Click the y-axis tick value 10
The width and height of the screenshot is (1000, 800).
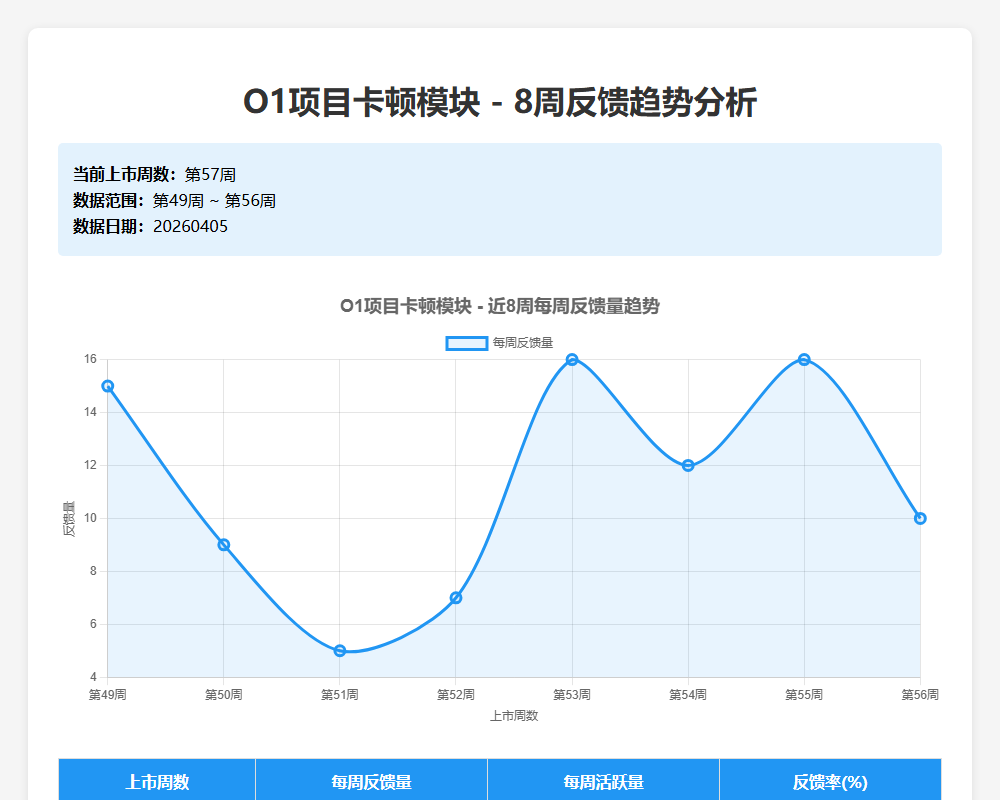(91, 519)
